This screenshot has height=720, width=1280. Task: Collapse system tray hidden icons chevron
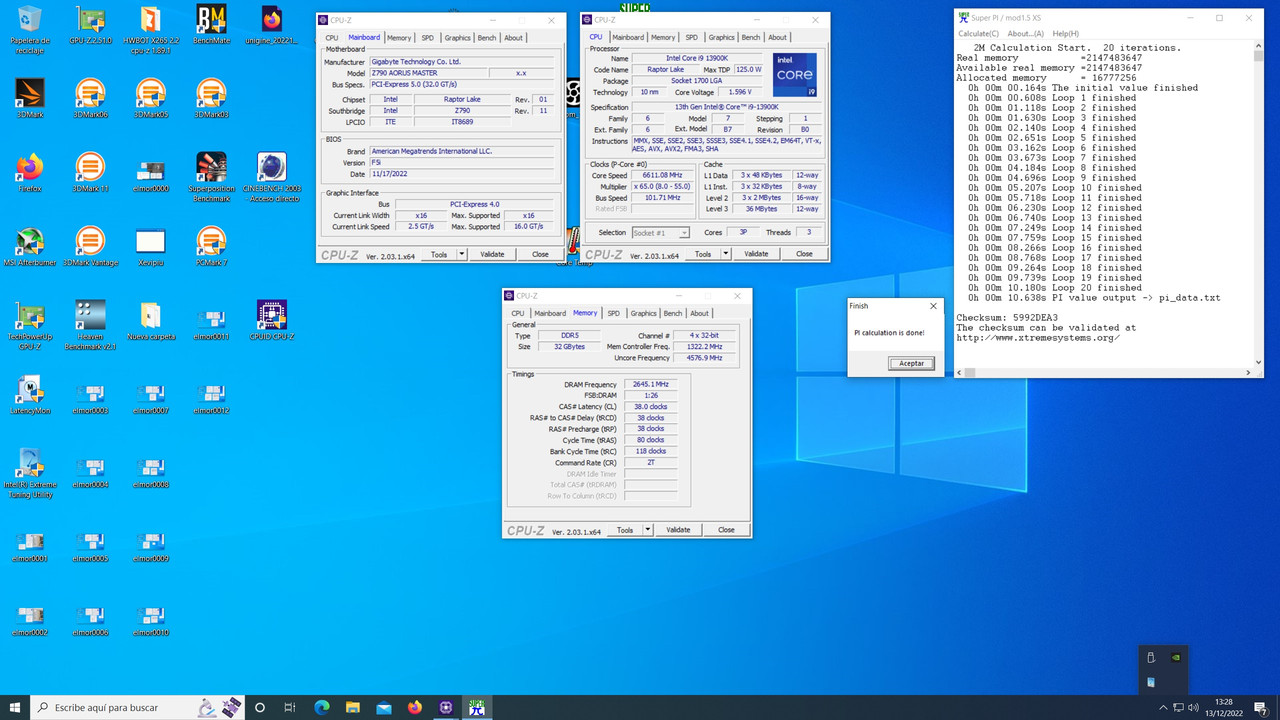pyautogui.click(x=1163, y=707)
